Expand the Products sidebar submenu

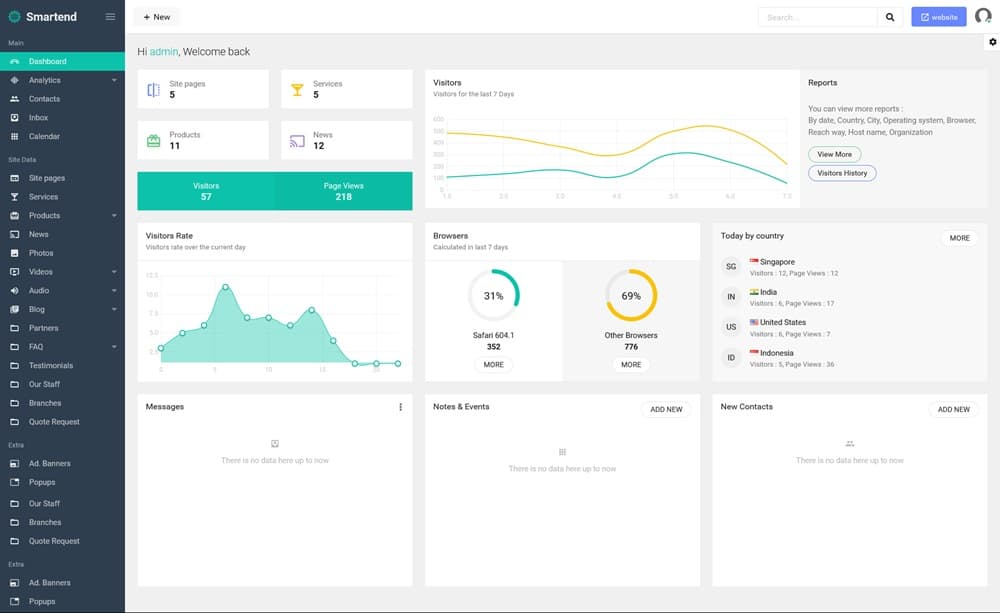pyautogui.click(x=114, y=216)
